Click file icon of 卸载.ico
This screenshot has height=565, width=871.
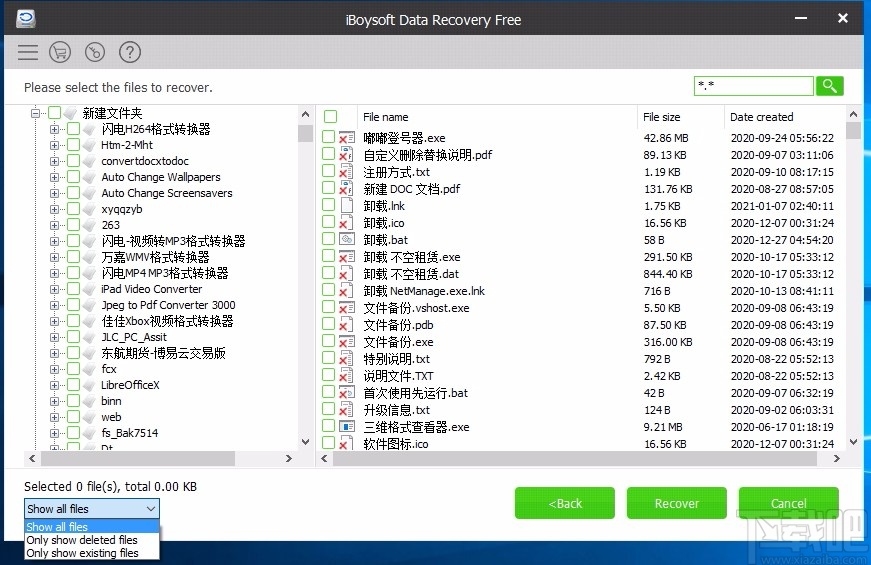coord(347,223)
